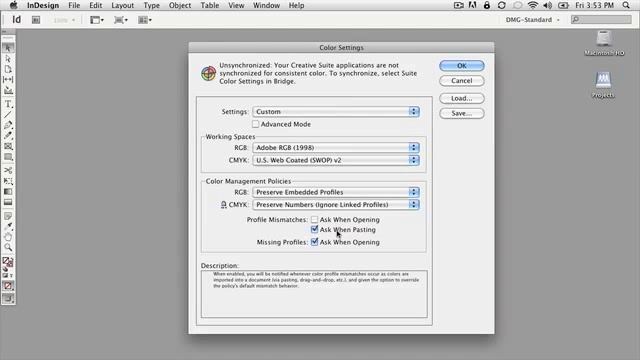The width and height of the screenshot is (640, 360).
Task: Open the View Options dropdown in application bar
Action: point(97,20)
